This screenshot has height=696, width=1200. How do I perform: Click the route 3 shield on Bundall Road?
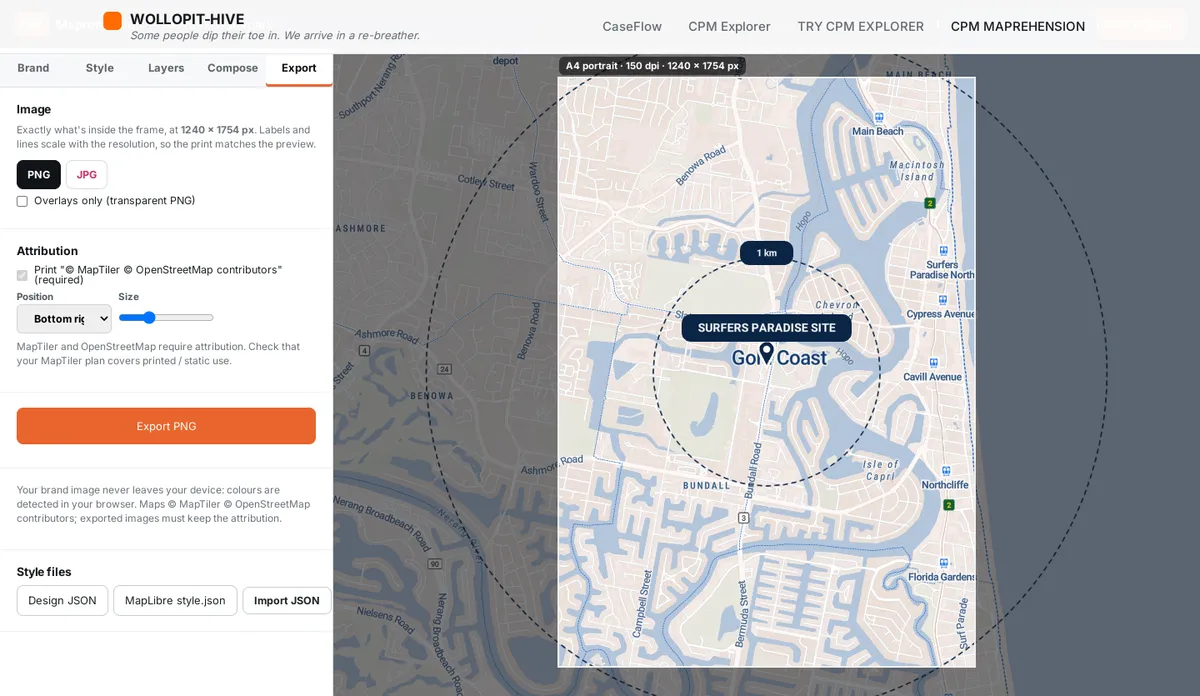[x=743, y=518]
